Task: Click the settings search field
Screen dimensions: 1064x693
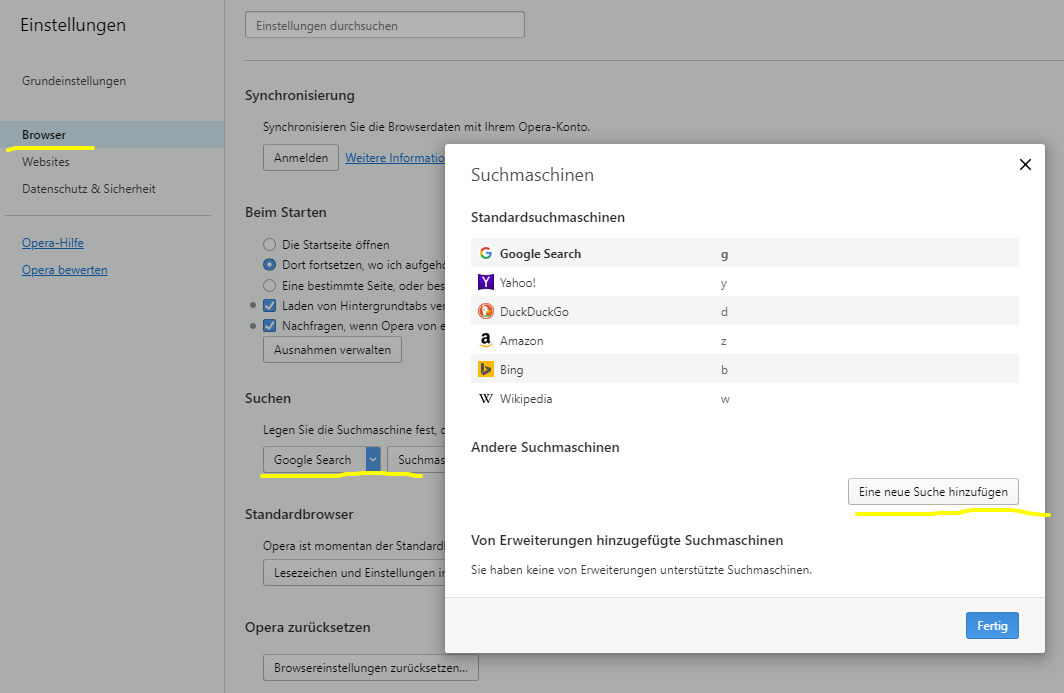Action: point(385,24)
